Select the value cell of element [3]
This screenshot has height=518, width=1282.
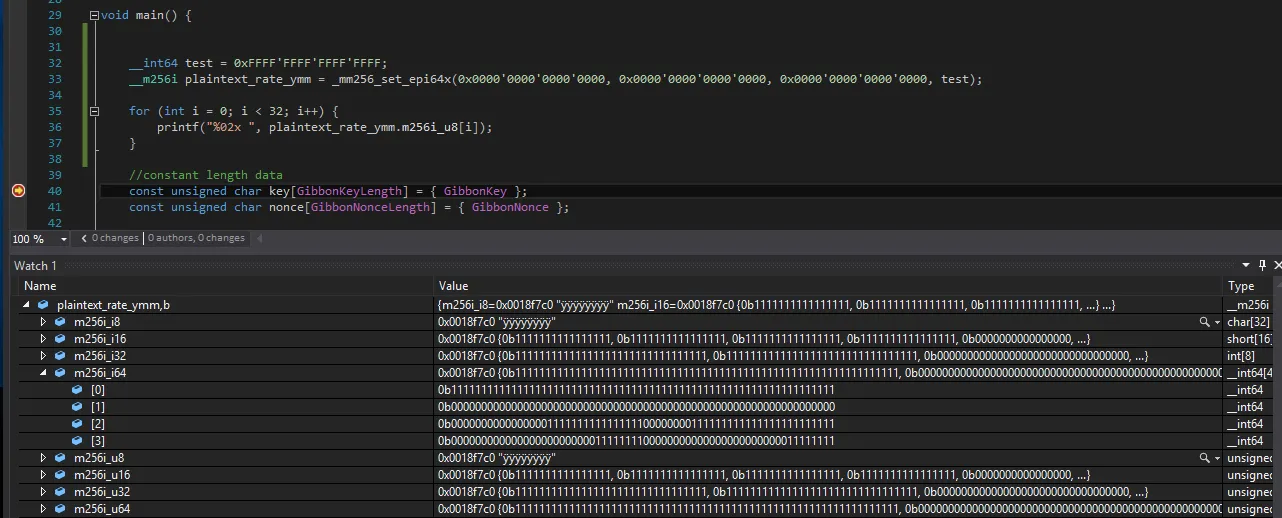coord(830,441)
